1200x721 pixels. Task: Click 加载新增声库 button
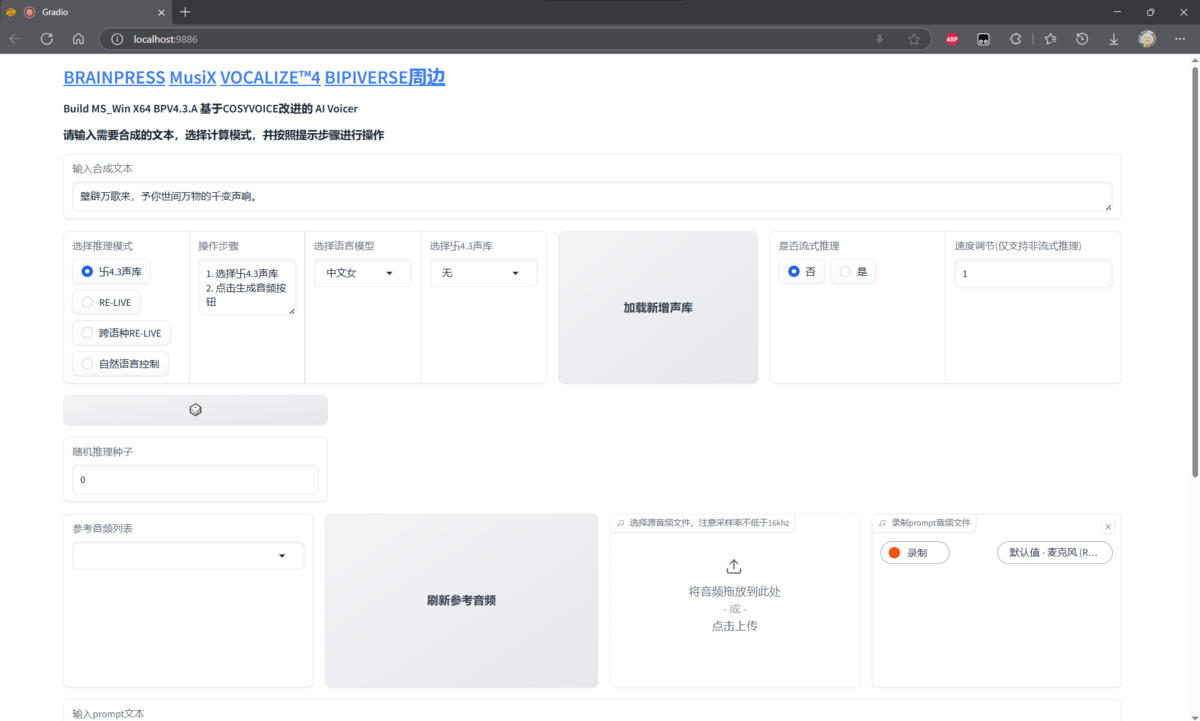pyautogui.click(x=658, y=308)
